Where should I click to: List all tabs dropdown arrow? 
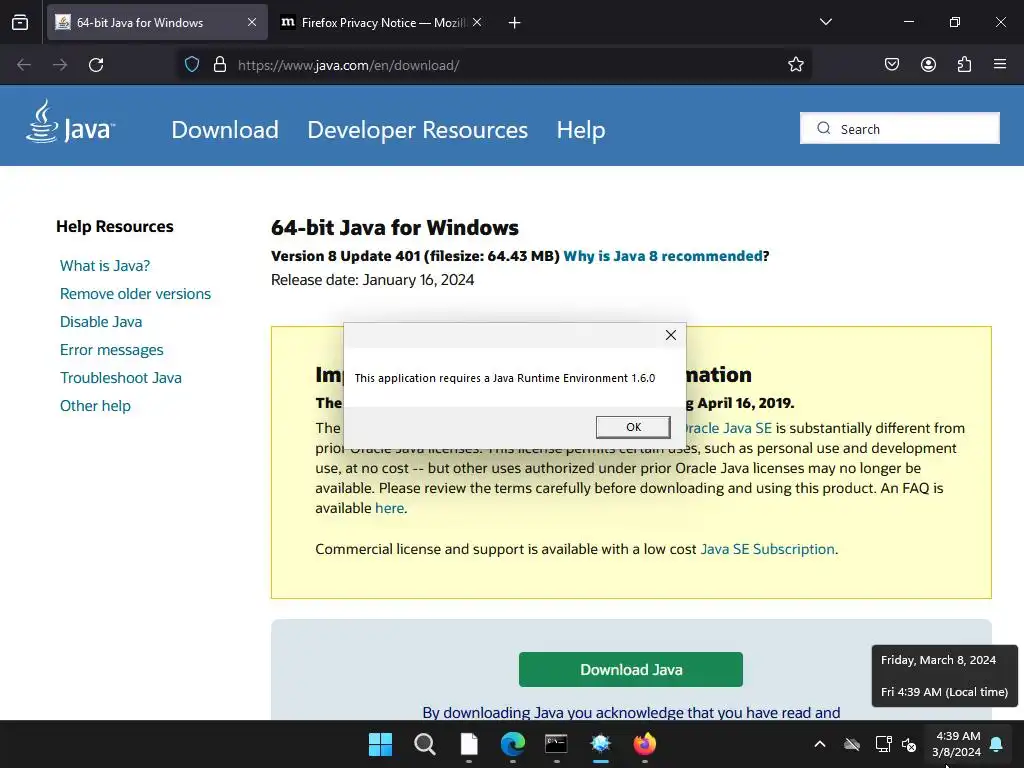click(825, 22)
